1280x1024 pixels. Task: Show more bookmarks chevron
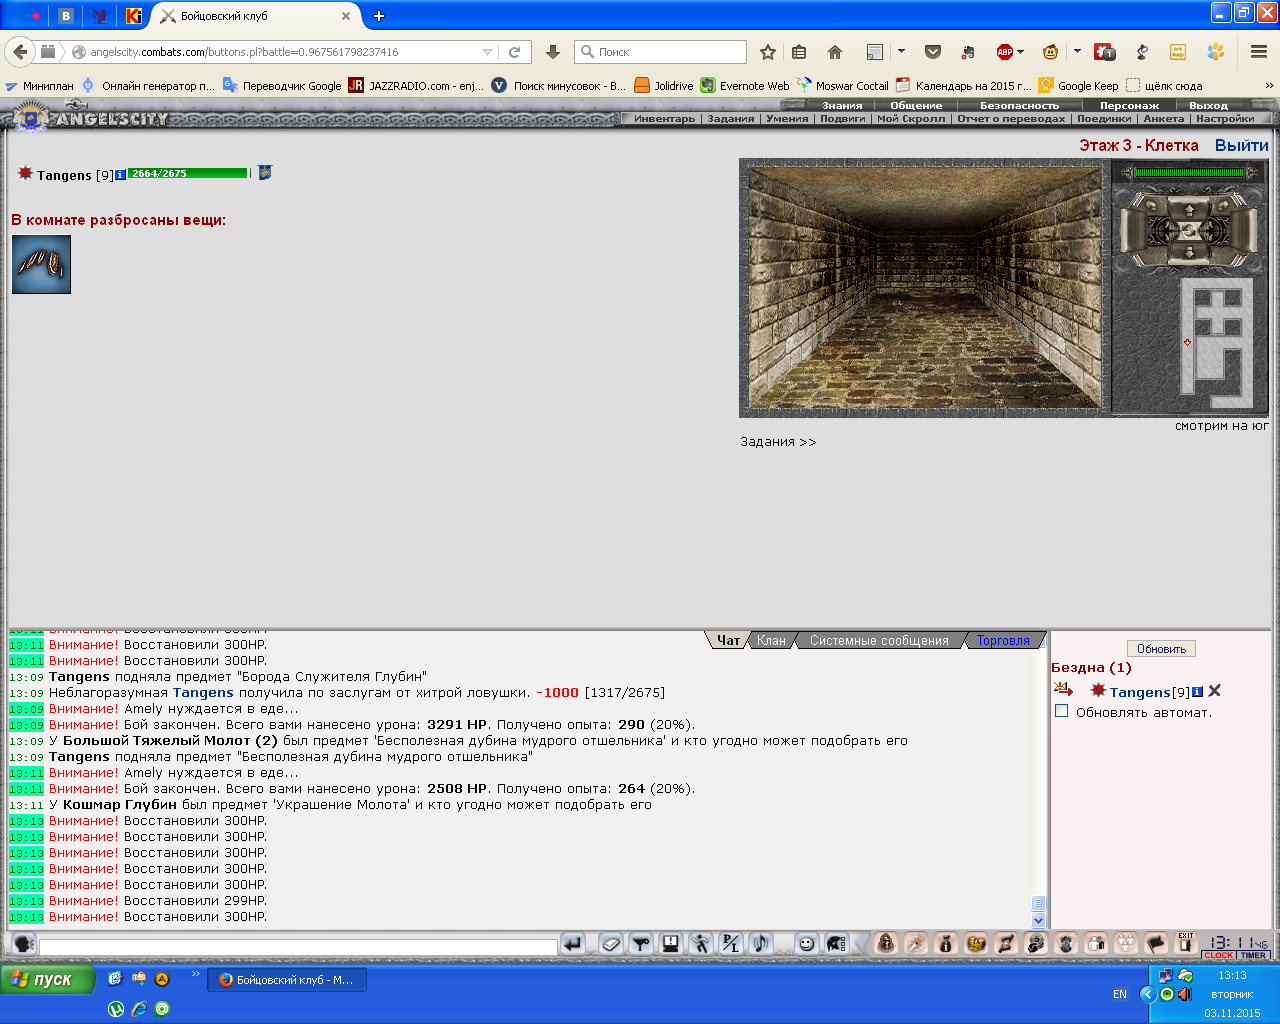[1269, 86]
